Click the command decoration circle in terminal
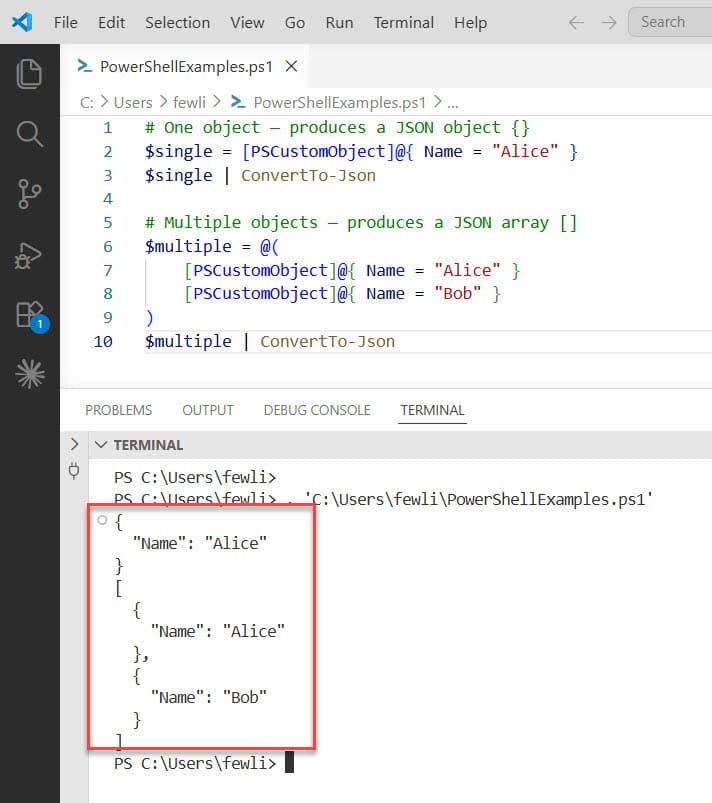This screenshot has height=803, width=712. [x=102, y=520]
